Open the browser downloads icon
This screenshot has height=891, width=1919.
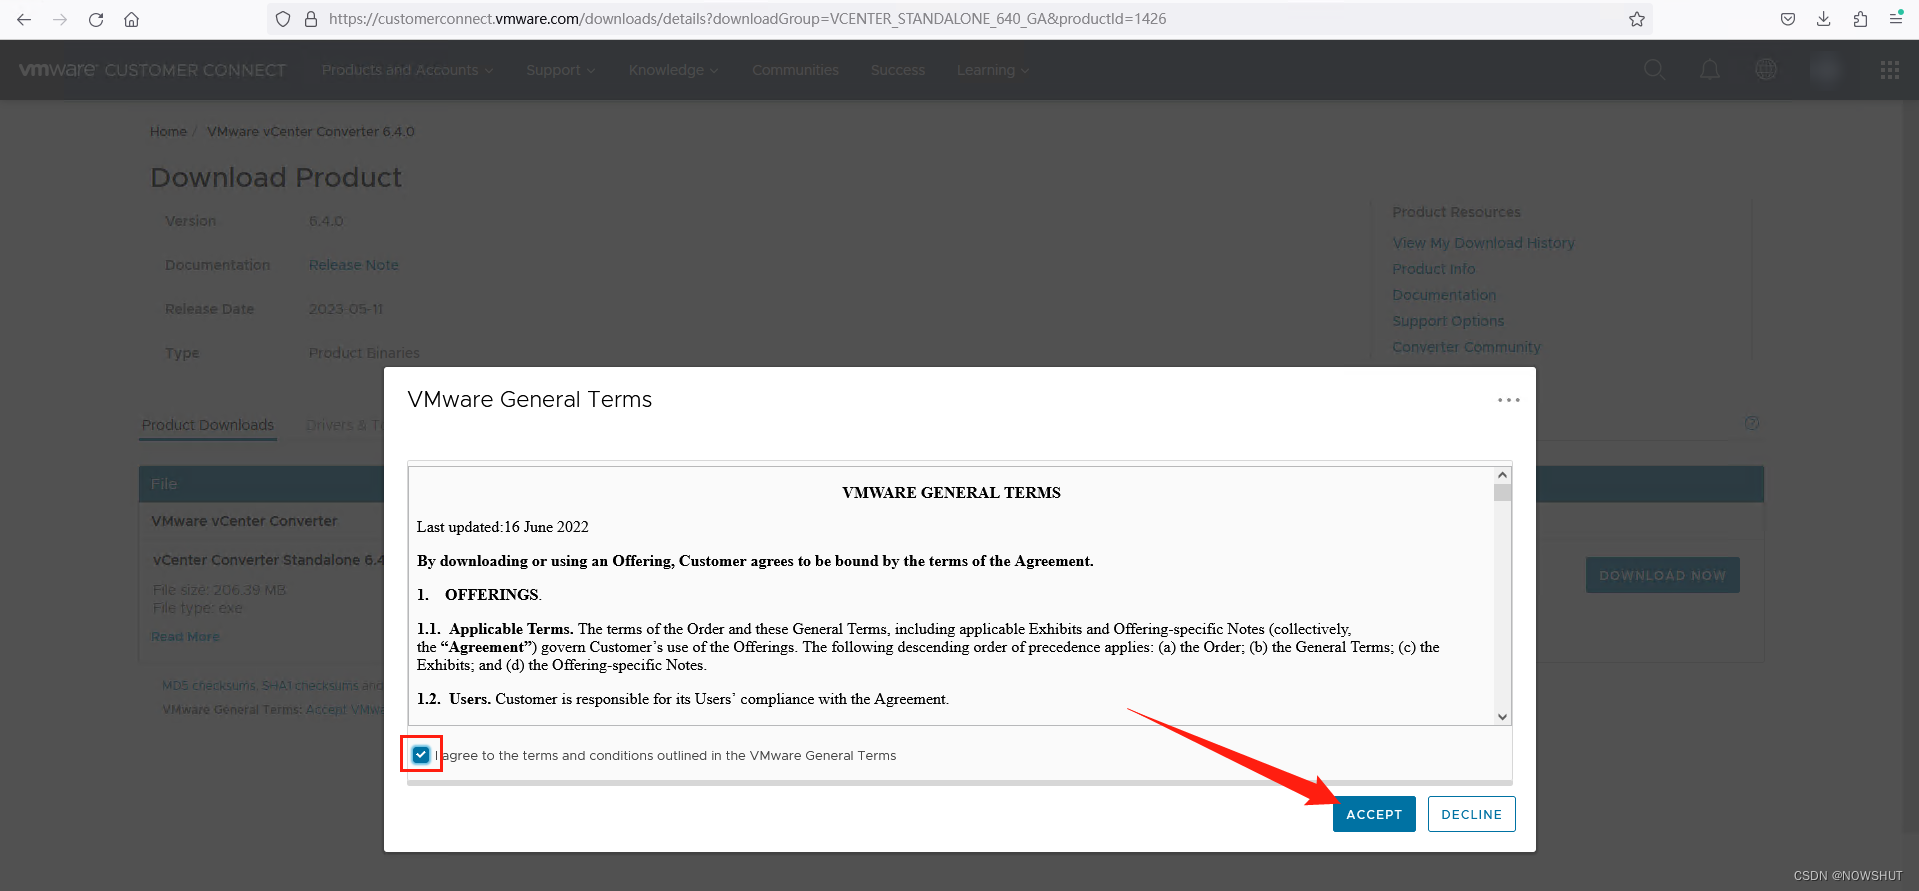pos(1824,19)
